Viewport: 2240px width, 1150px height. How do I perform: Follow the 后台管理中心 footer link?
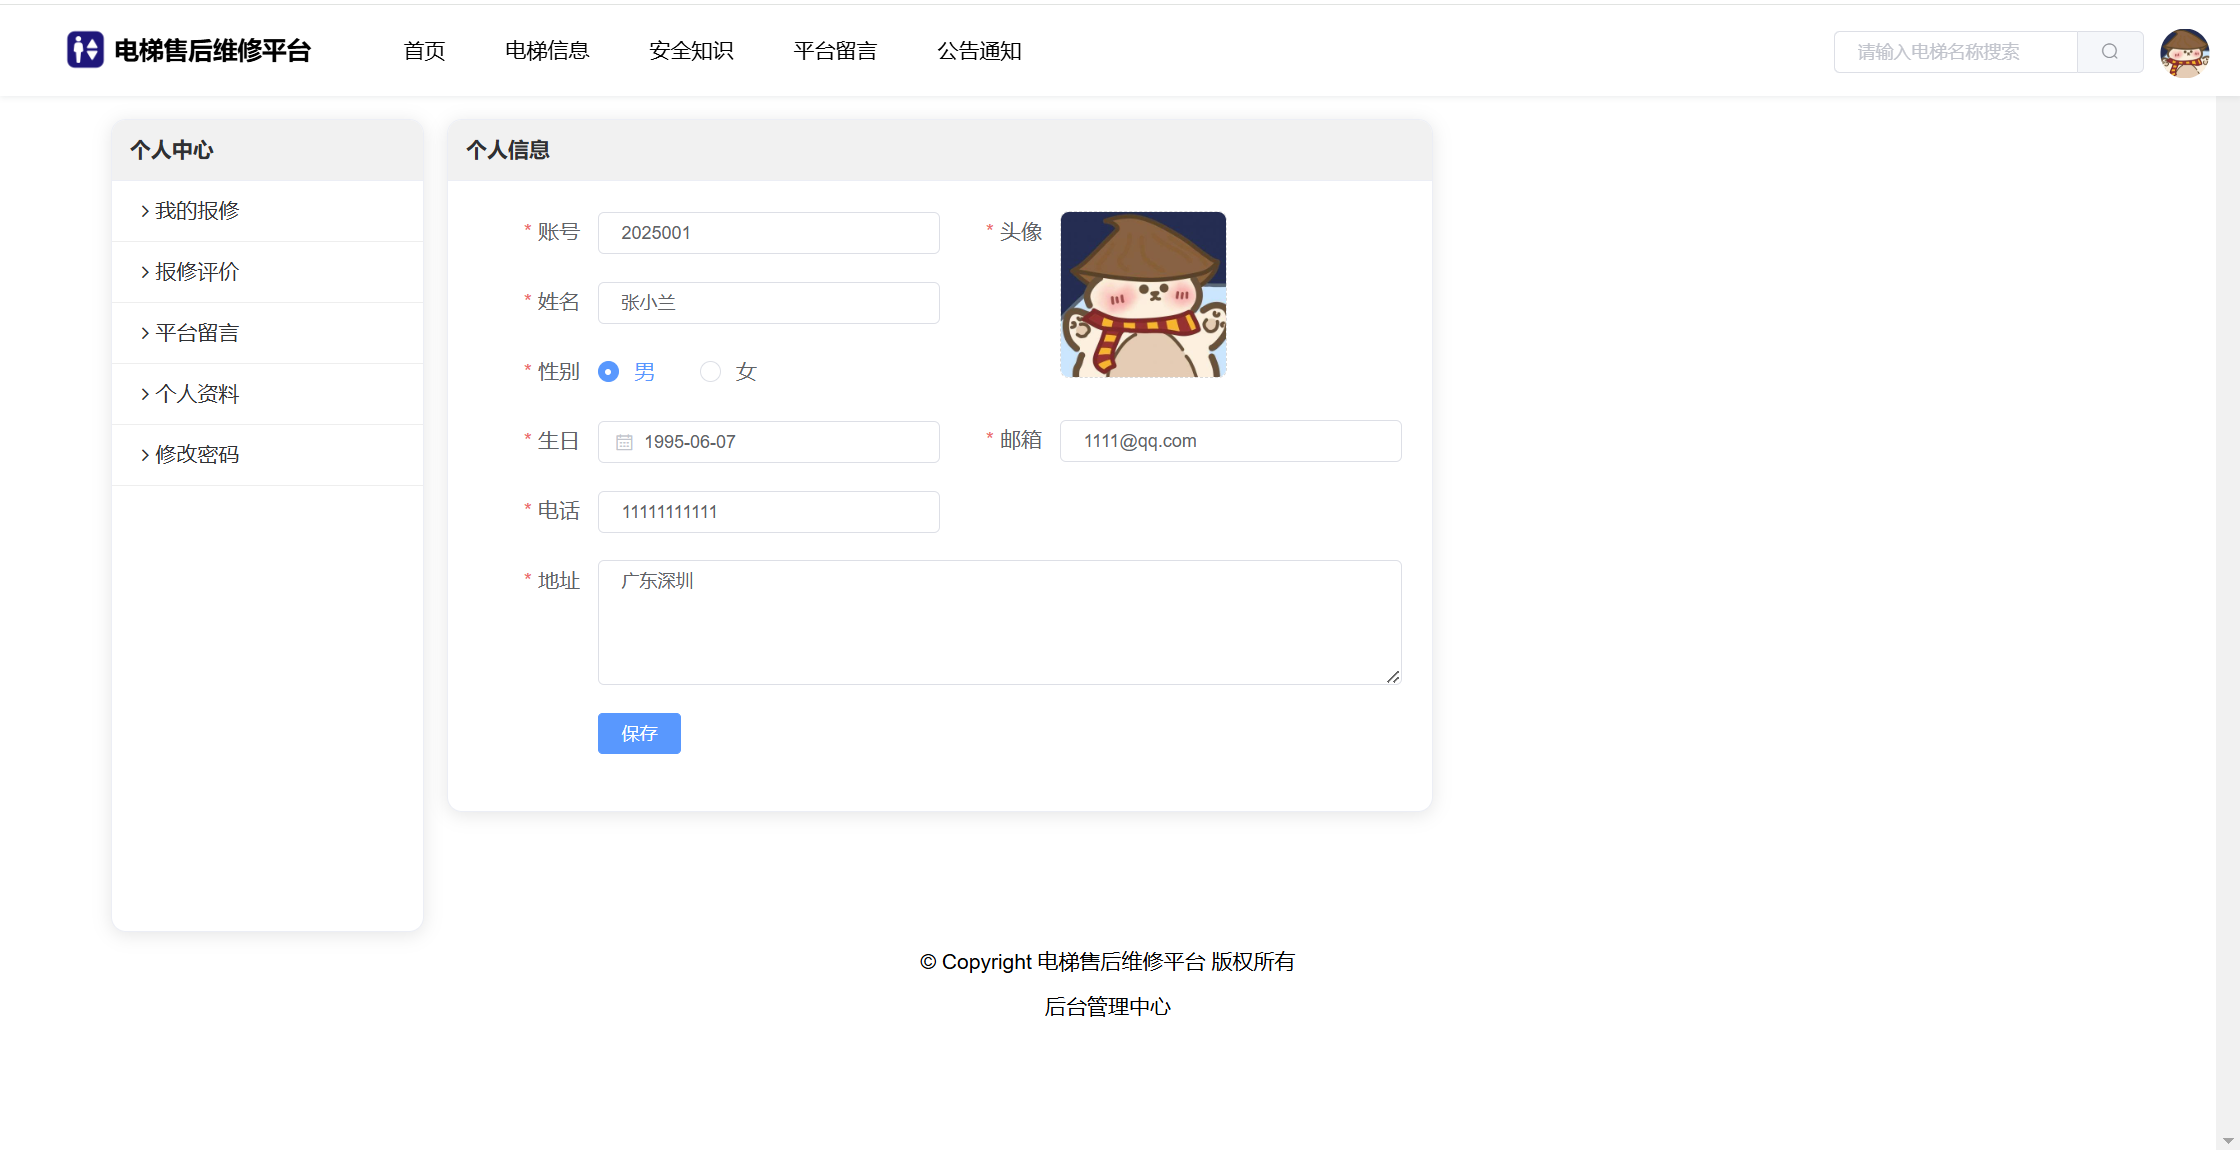[x=1107, y=1007]
